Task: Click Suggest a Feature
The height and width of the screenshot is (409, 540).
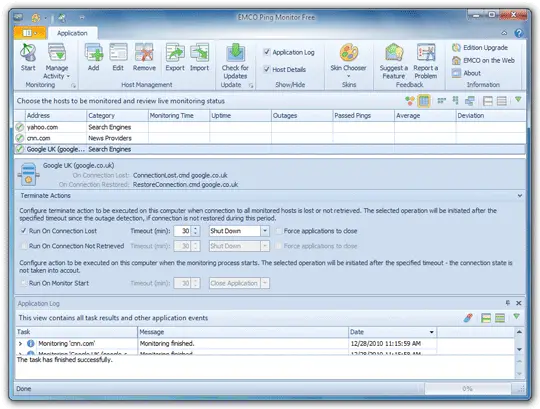Action: point(394,61)
